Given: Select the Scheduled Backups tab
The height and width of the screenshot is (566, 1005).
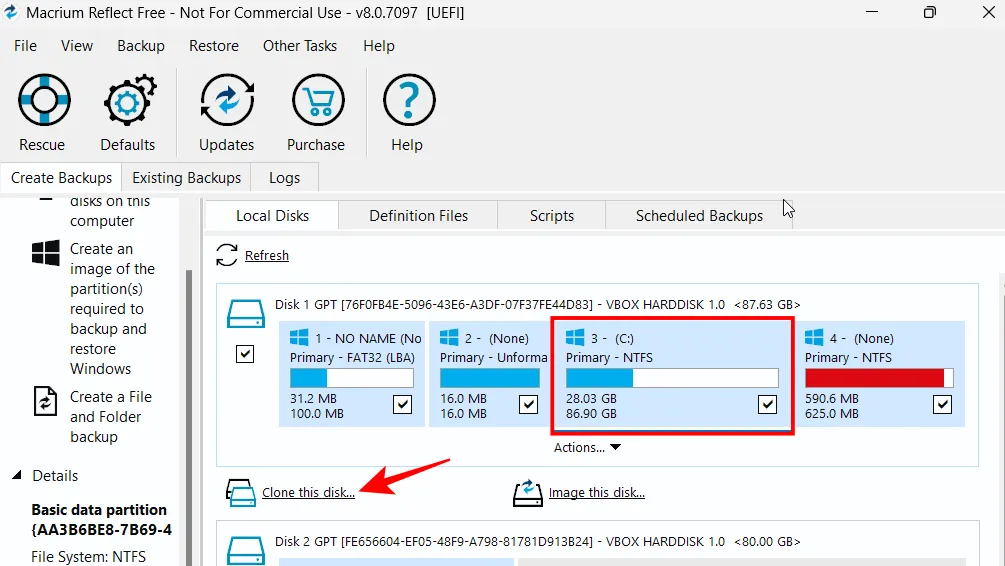Looking at the screenshot, I should tap(699, 216).
